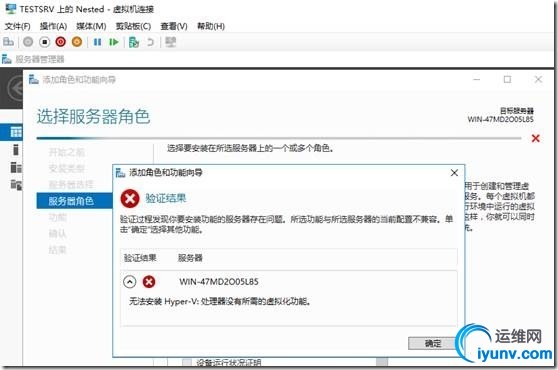The image size is (558, 370).
Task: Click the Server Manager back arrow
Action: (16, 88)
